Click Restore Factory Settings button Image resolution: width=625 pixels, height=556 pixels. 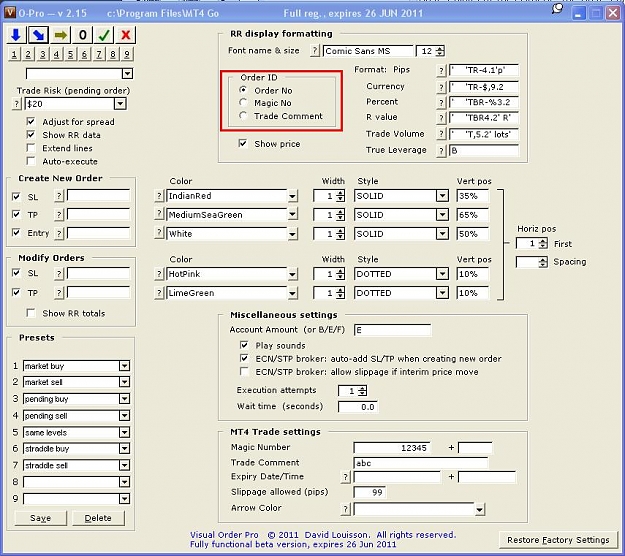click(558, 540)
